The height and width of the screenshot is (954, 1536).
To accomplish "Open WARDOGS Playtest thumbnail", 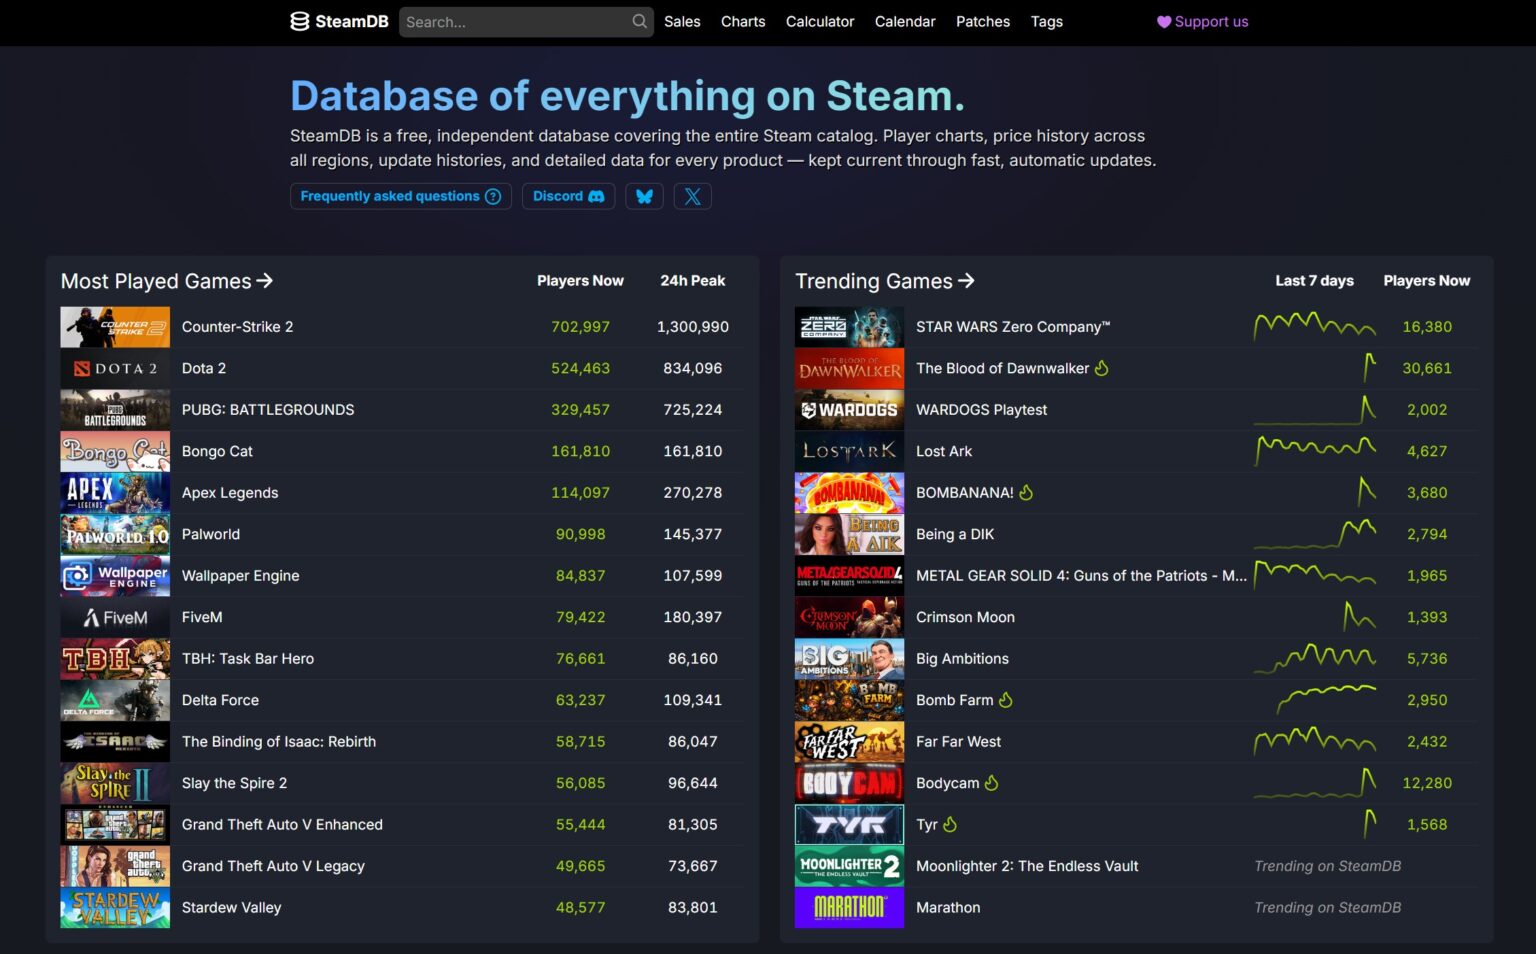I will (849, 410).
